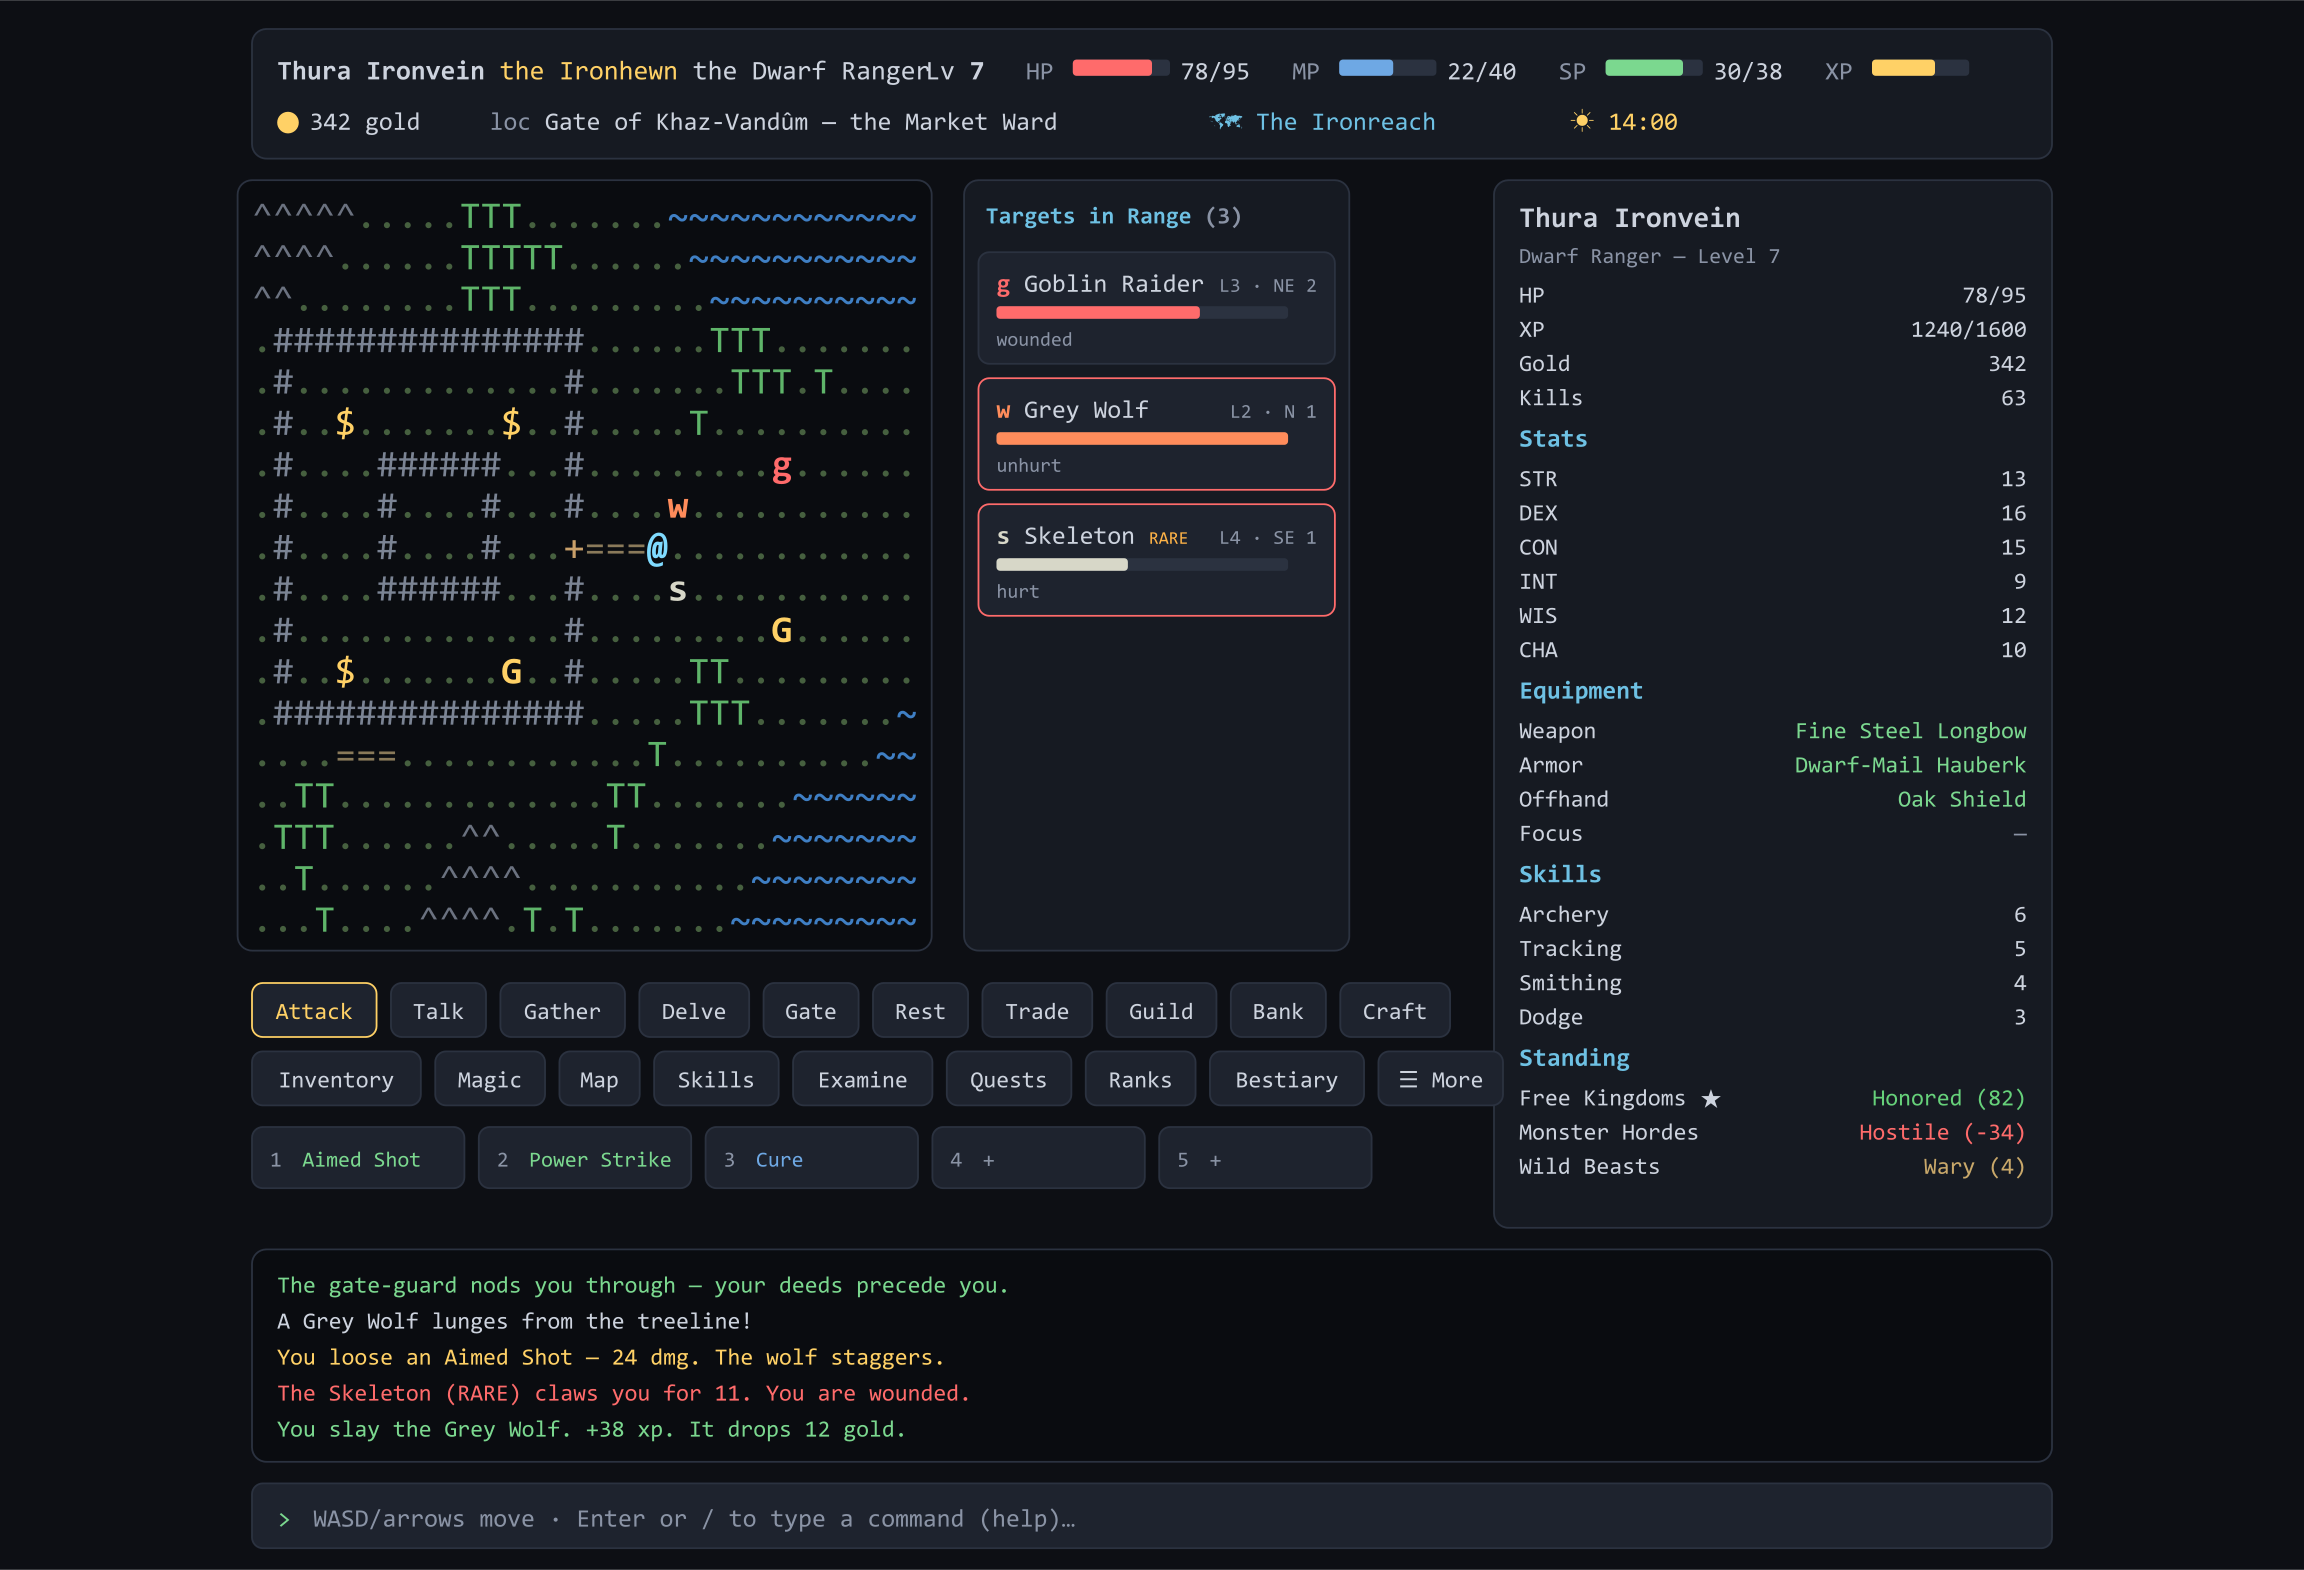Screen dimensions: 2304x1570
Task: Use hotbar slot 3 Cure
Action: [812, 1158]
